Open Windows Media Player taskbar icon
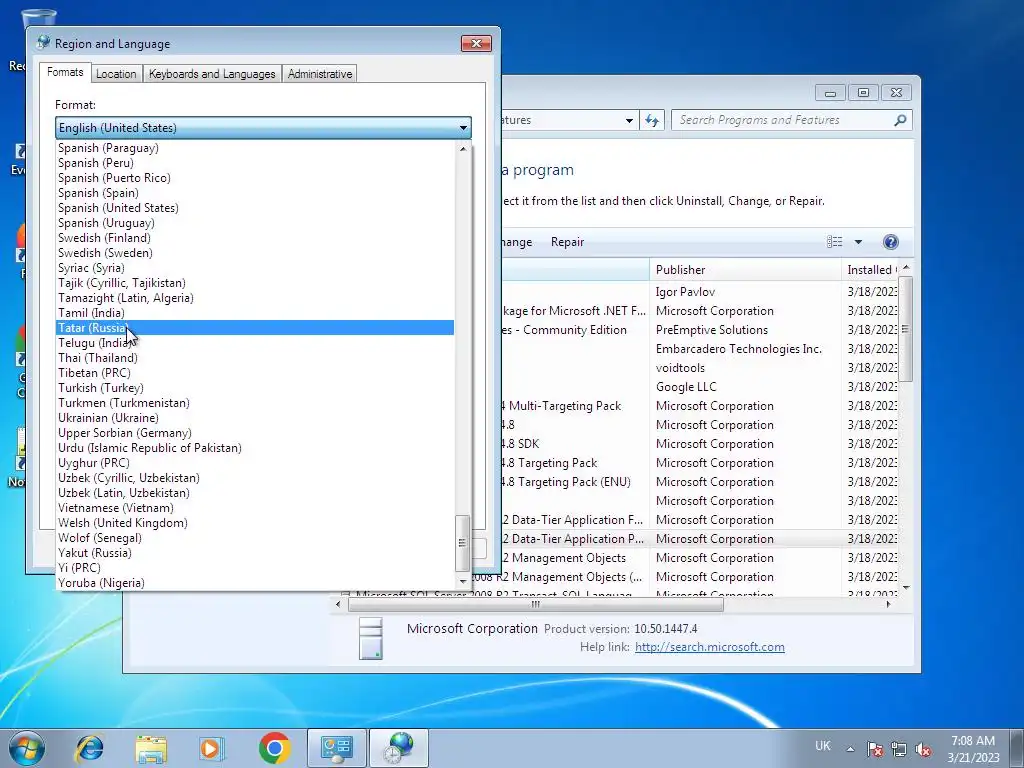Screen dimensions: 1024x768 point(211,748)
